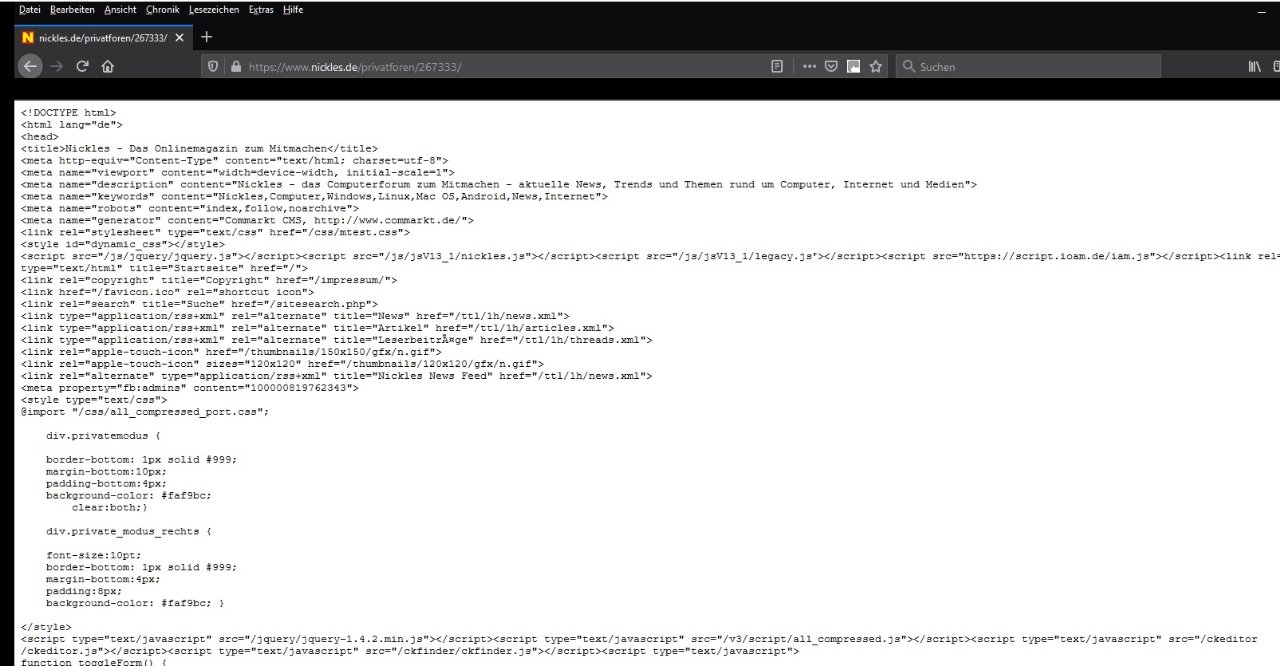Open the Ansicht menu
1280x666 pixels.
coord(120,9)
